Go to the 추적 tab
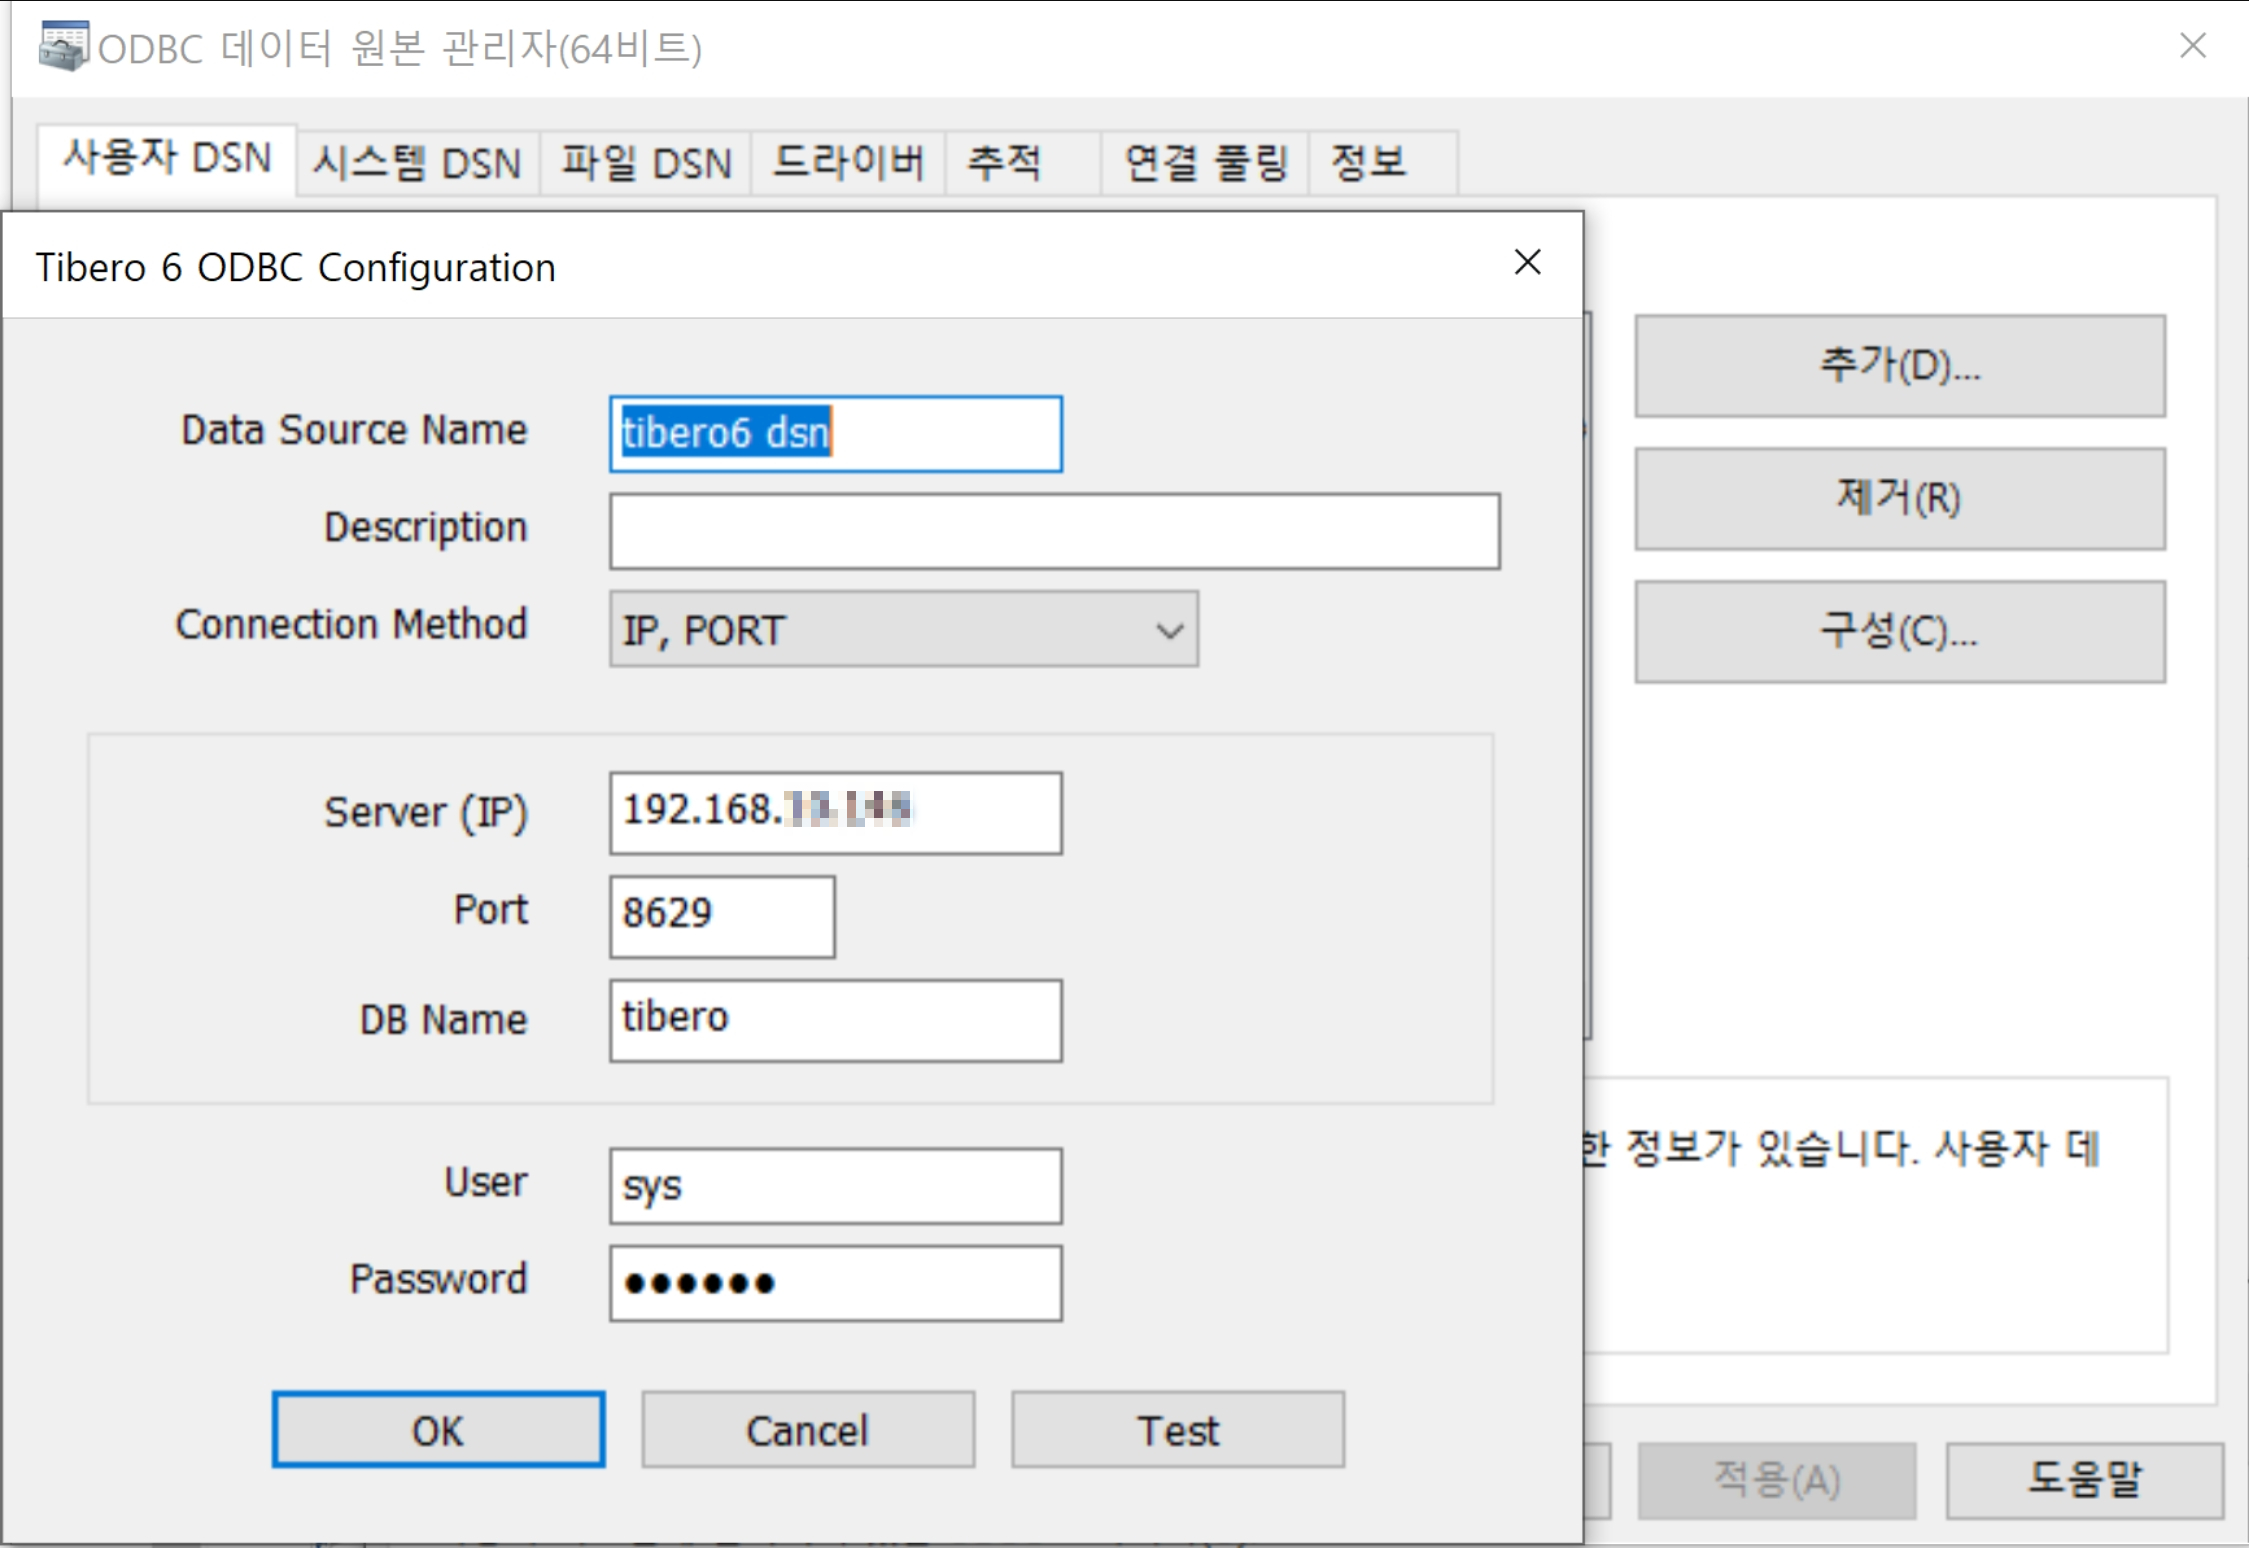 (x=1005, y=163)
